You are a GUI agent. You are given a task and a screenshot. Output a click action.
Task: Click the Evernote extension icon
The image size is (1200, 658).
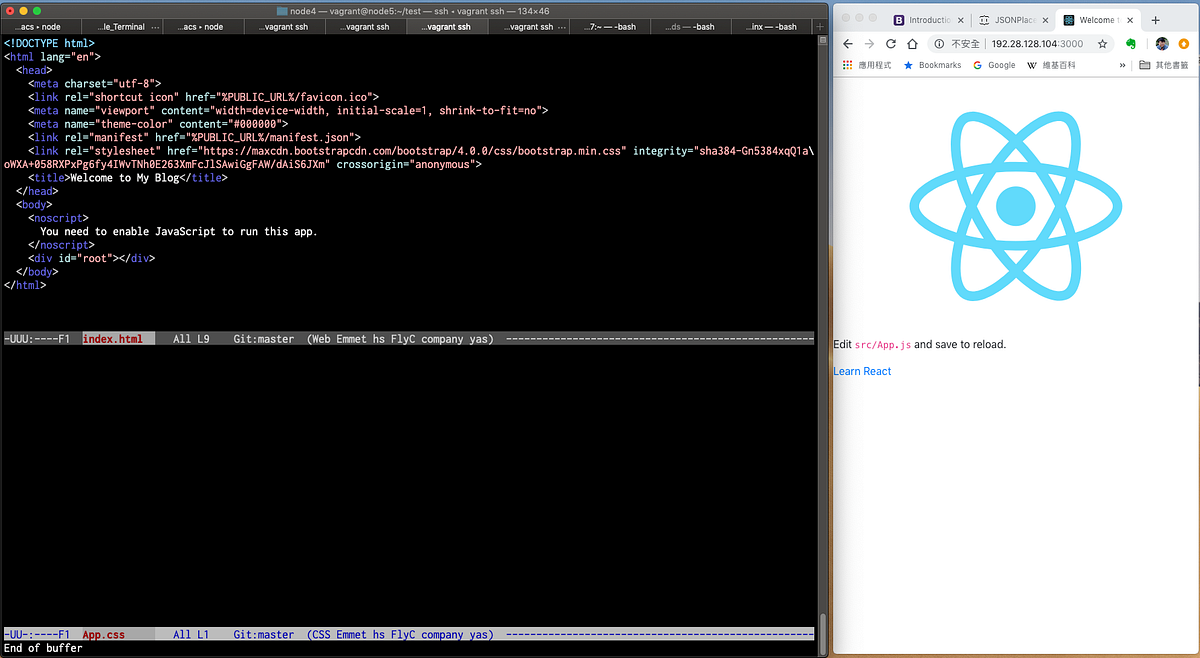(x=1131, y=43)
